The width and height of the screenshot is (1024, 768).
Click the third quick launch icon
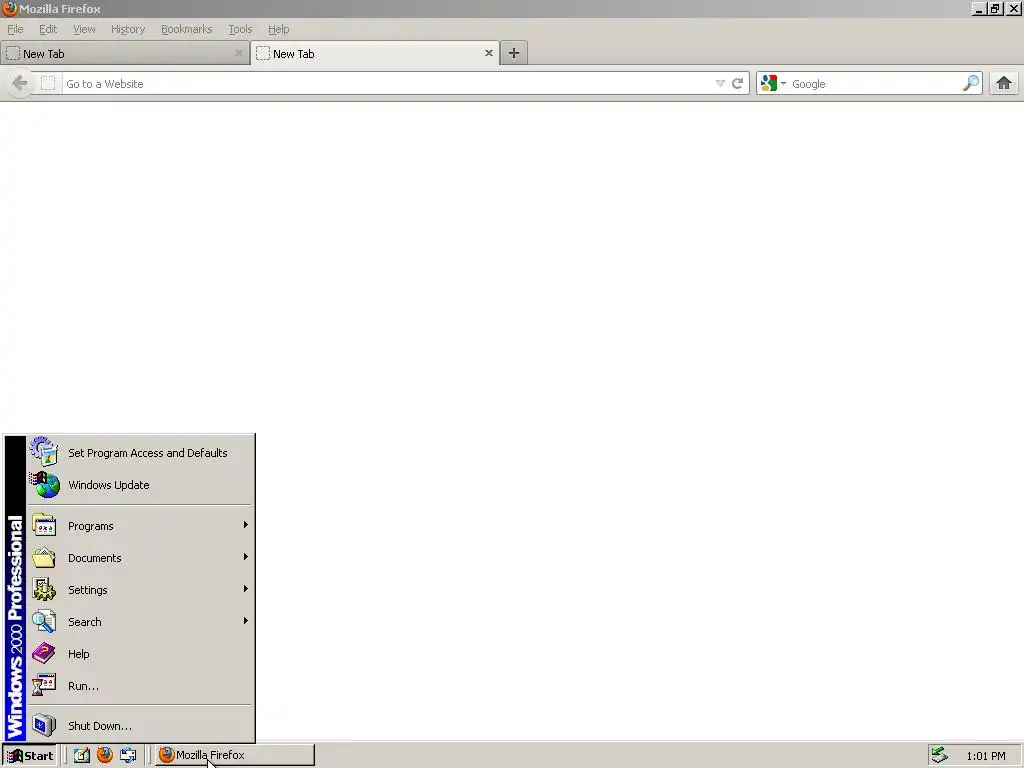click(x=128, y=756)
